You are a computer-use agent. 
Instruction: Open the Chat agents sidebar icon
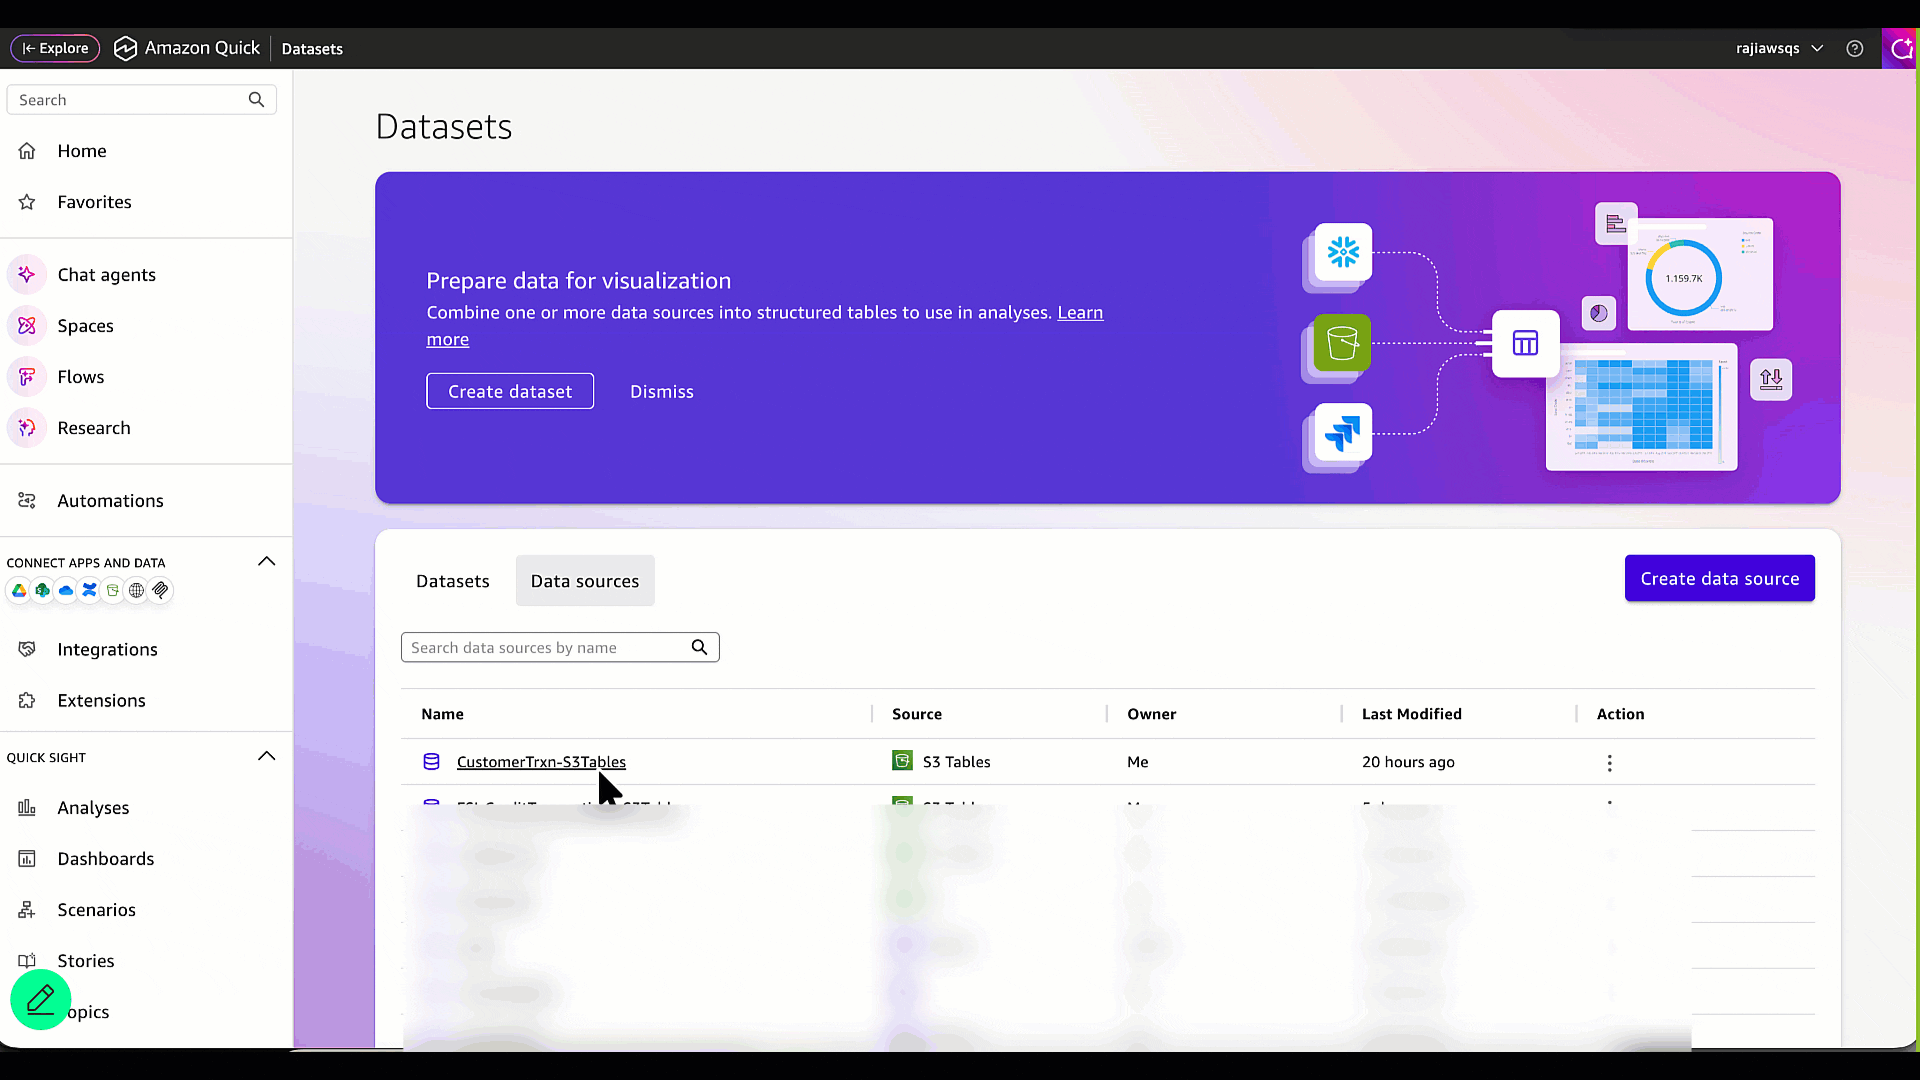click(x=27, y=274)
